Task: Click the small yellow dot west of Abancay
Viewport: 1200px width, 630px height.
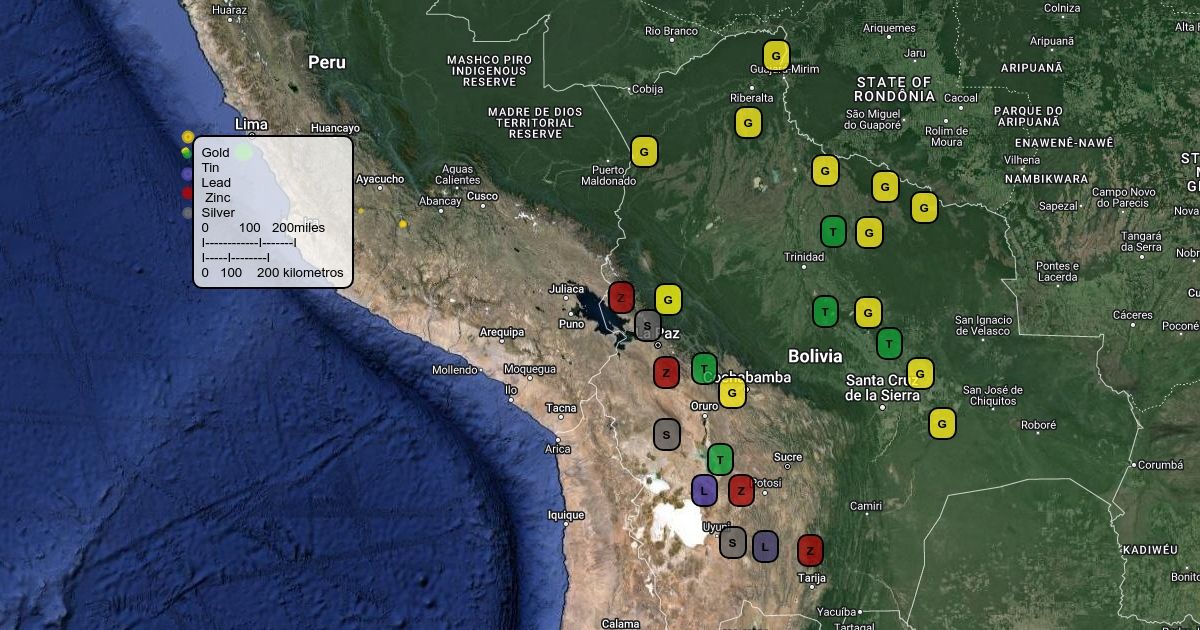Action: click(x=403, y=224)
